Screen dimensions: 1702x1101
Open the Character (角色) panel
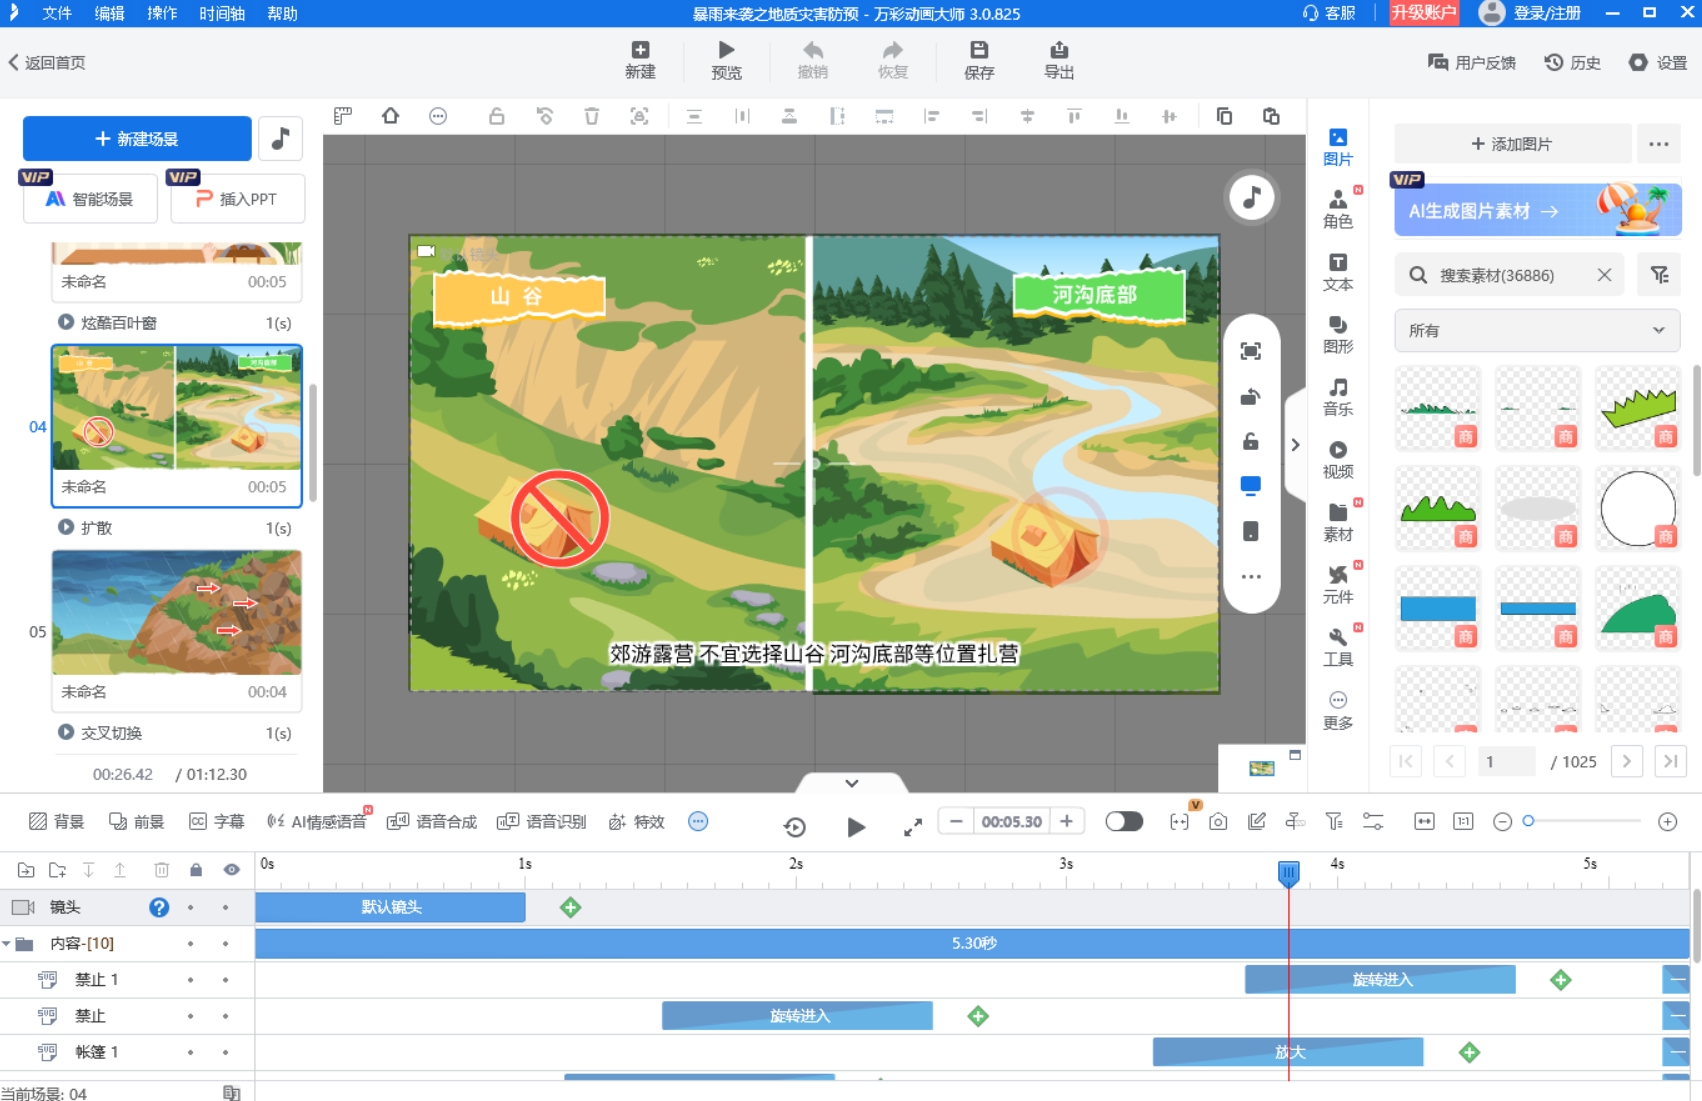1337,209
